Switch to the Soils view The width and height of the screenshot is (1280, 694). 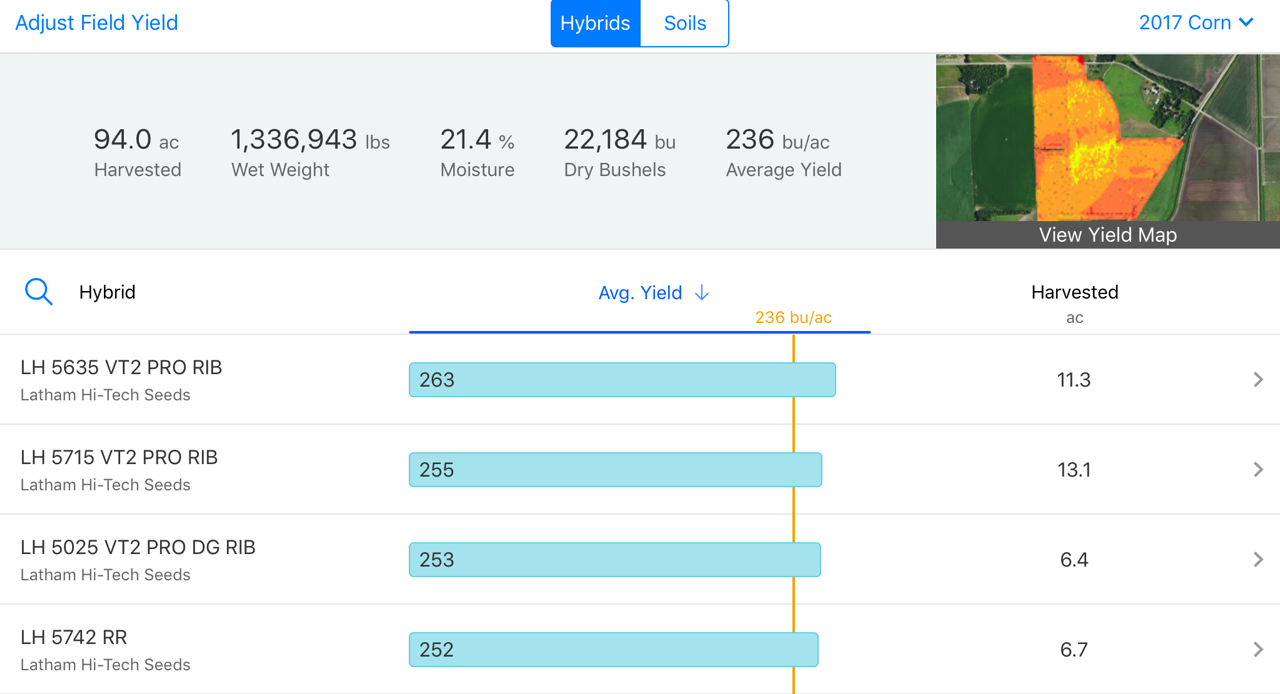[x=685, y=23]
